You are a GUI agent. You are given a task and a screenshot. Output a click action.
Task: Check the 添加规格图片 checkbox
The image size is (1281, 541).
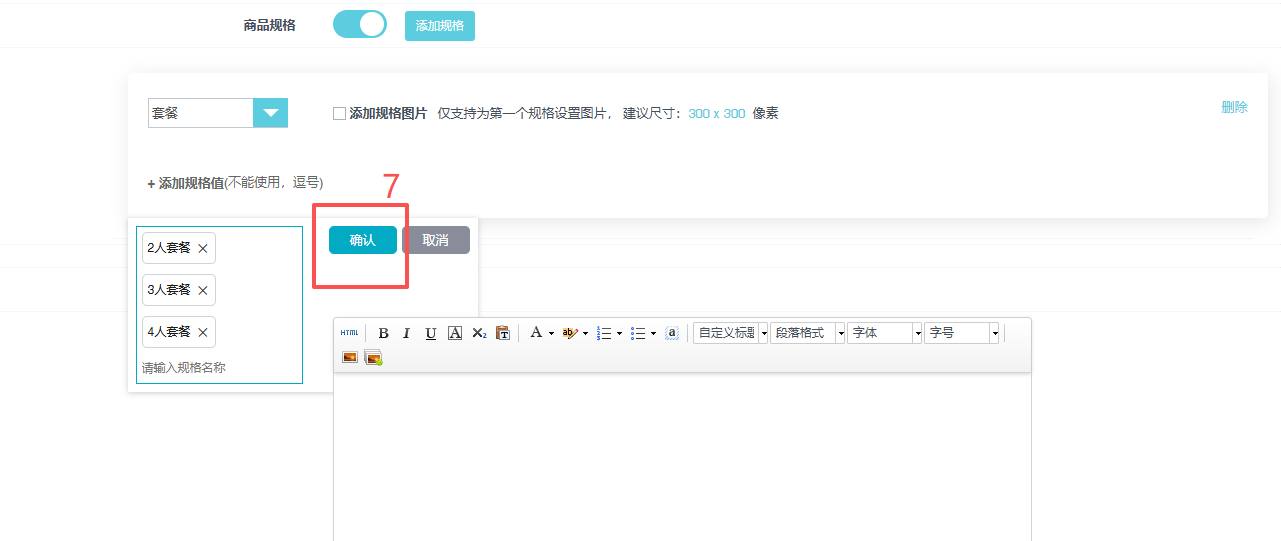tap(339, 114)
